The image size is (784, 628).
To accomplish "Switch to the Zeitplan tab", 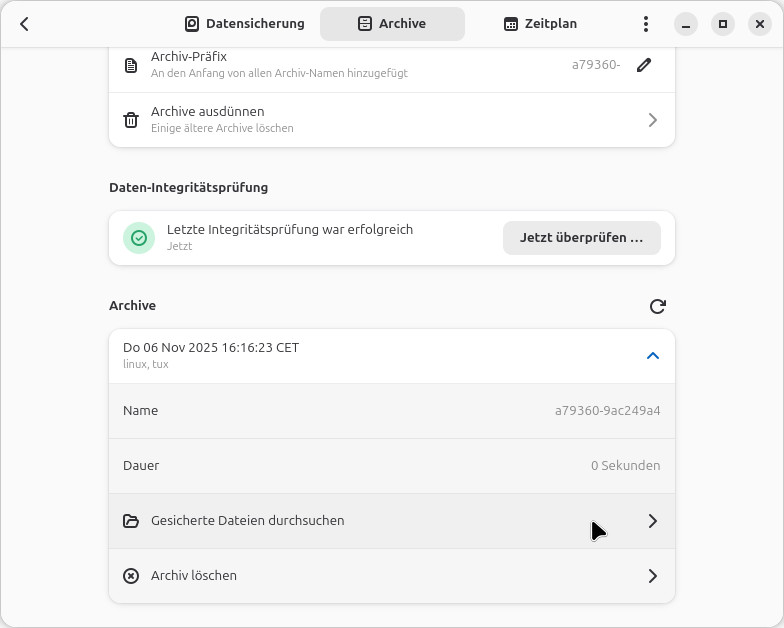I will 540,24.
